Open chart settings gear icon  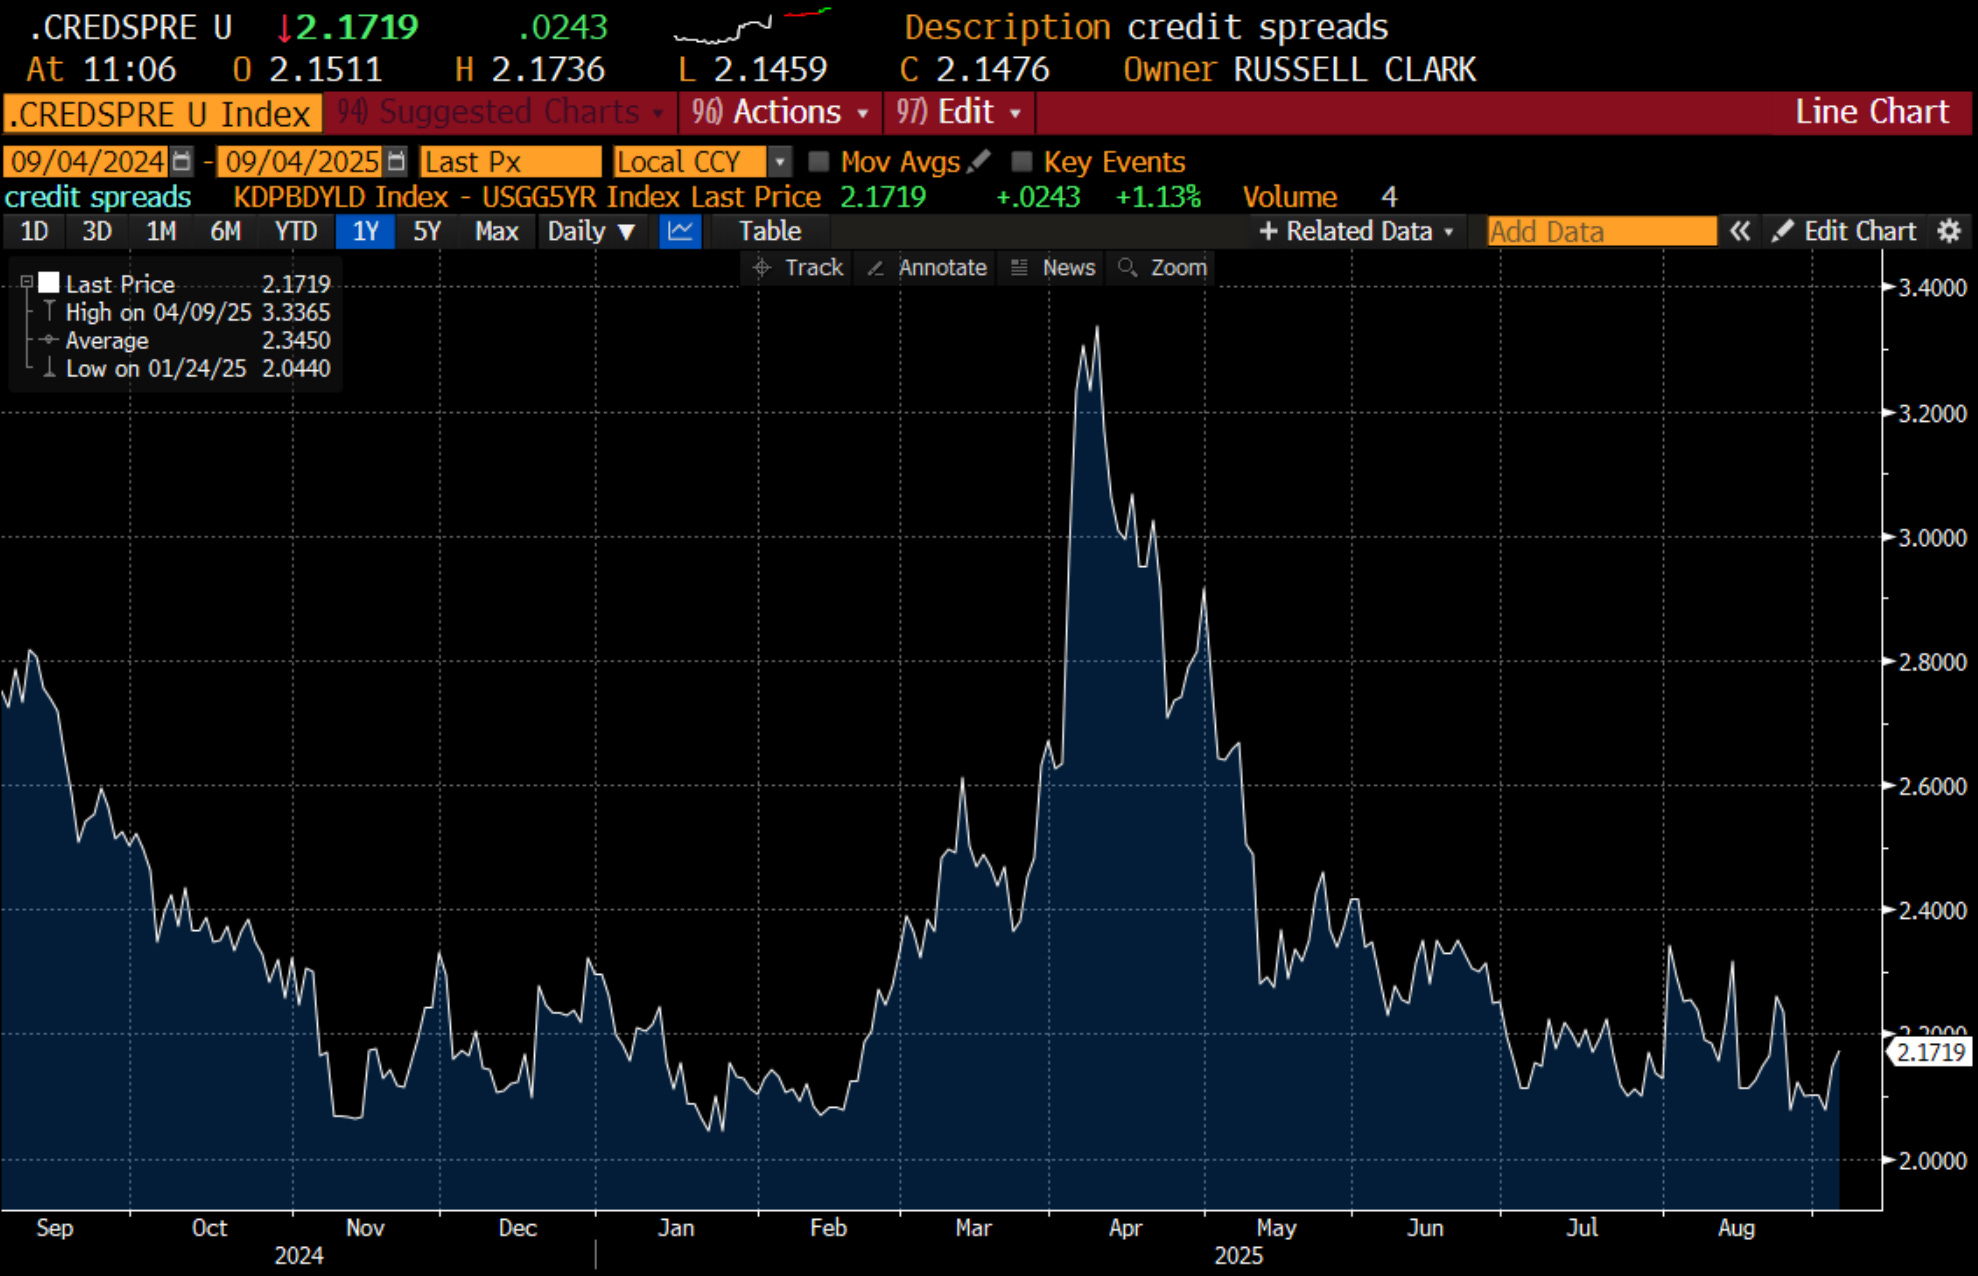coord(1948,232)
